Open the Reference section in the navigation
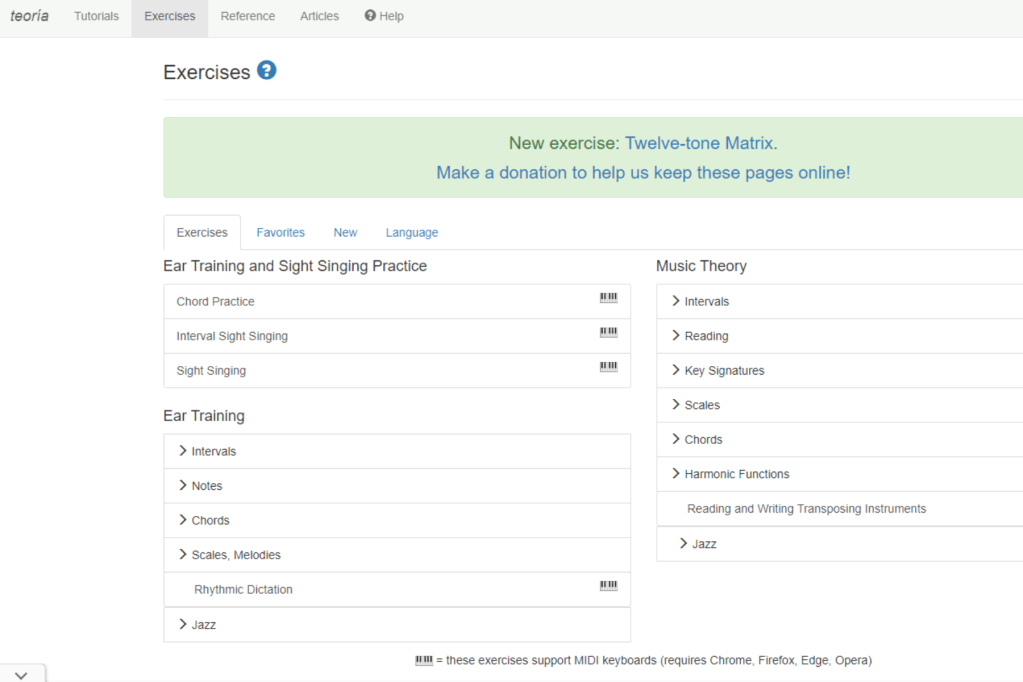Viewport: 1023px width, 682px height. pyautogui.click(x=247, y=16)
